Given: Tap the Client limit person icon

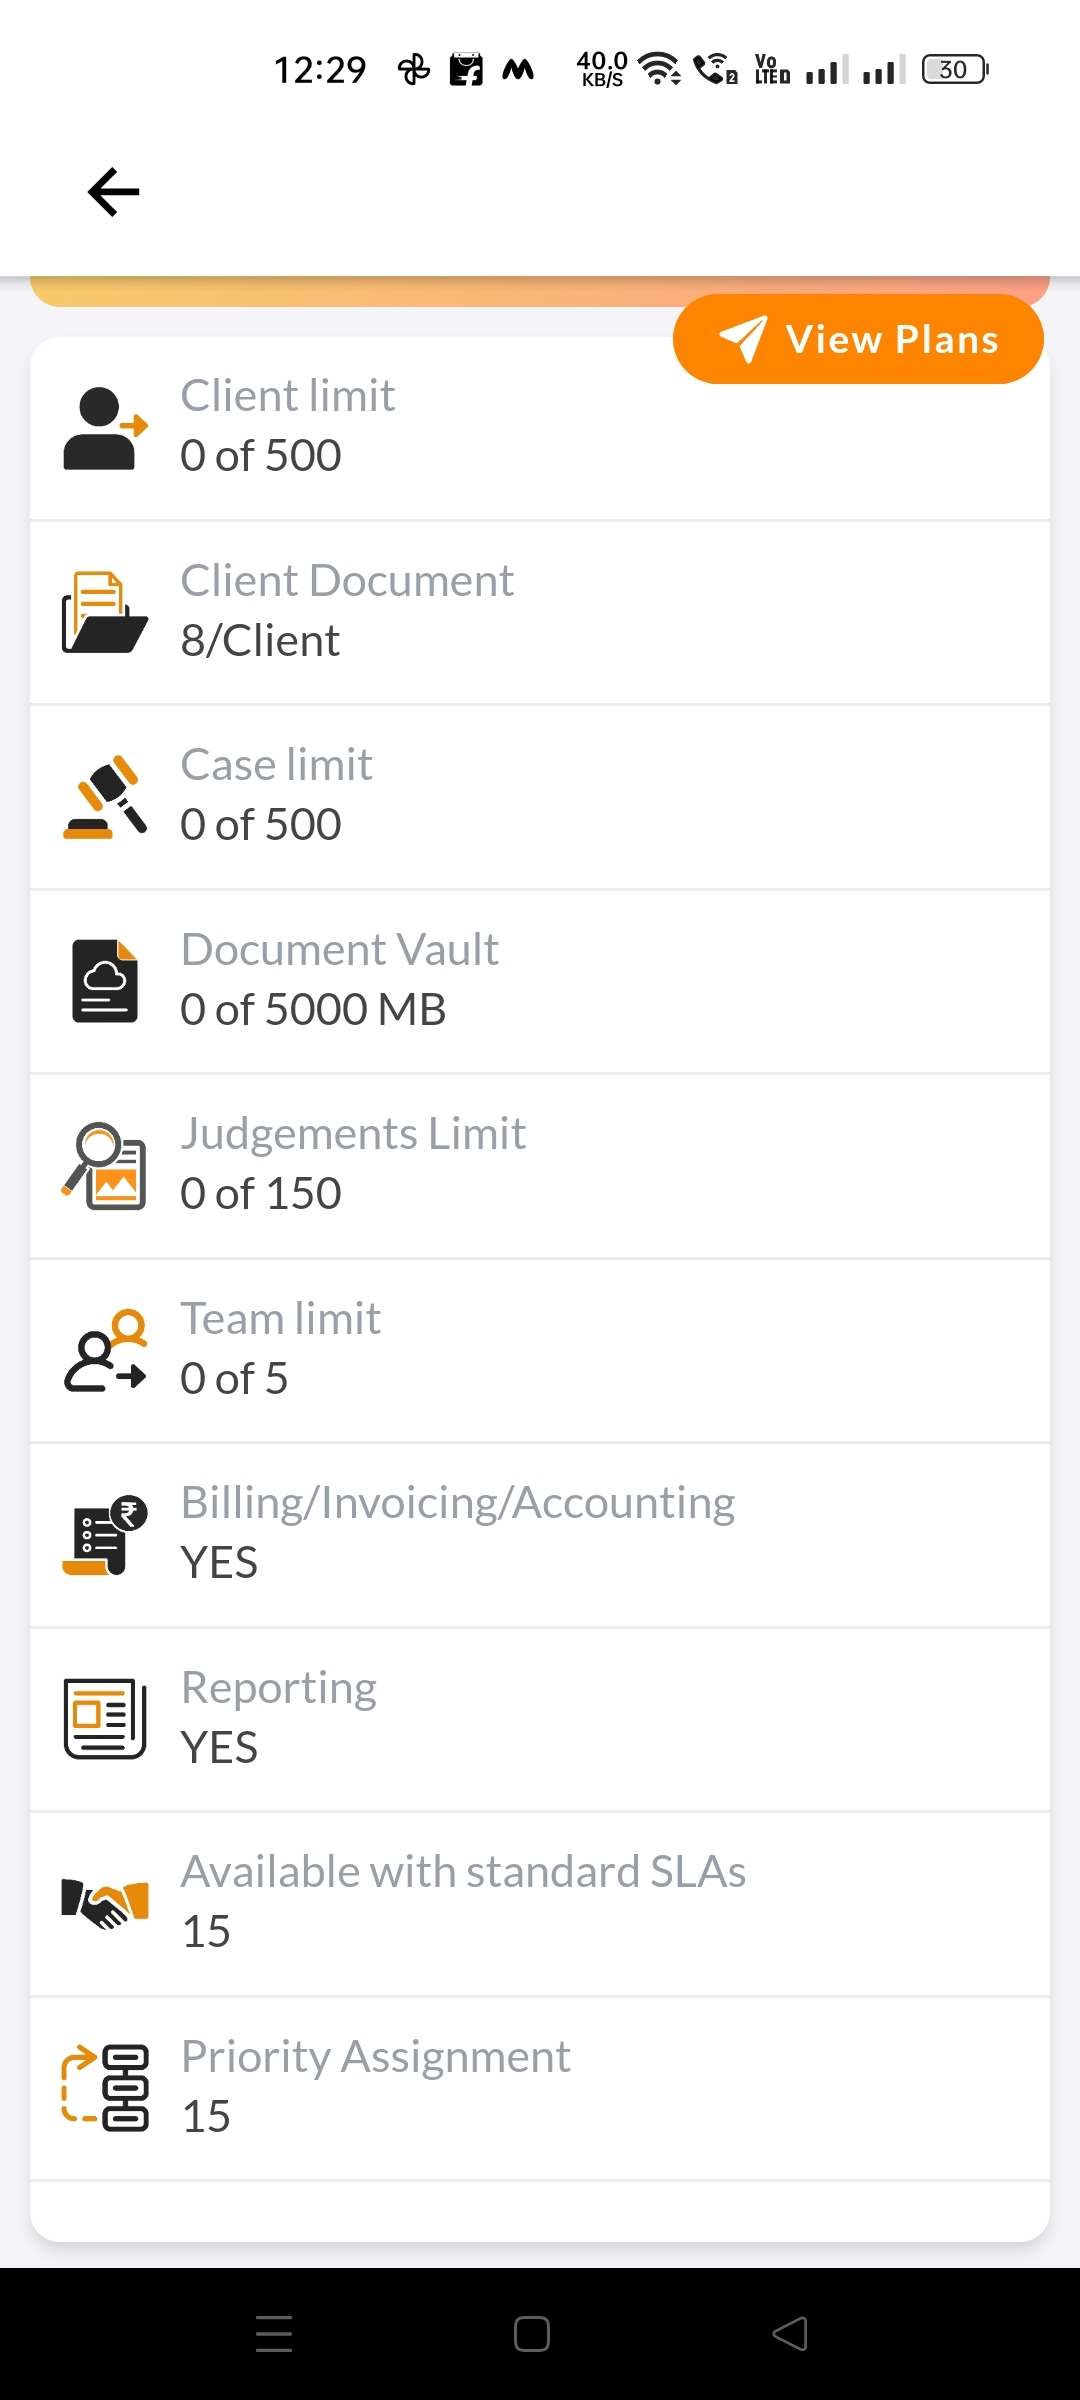Looking at the screenshot, I should pos(105,429).
